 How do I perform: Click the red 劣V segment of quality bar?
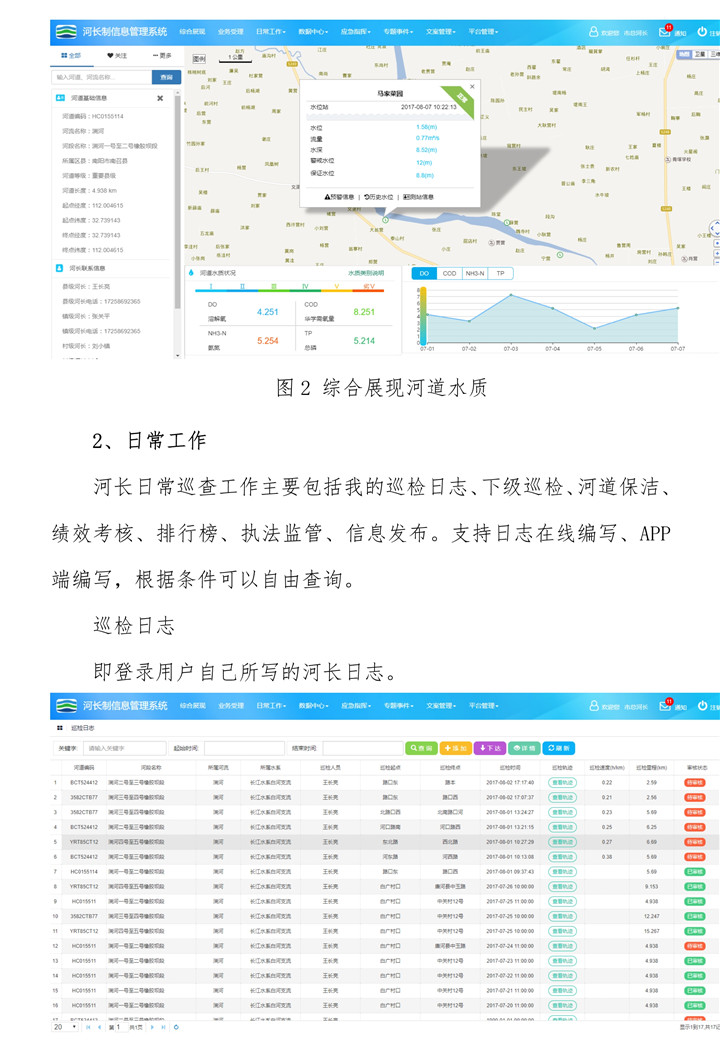(368, 289)
